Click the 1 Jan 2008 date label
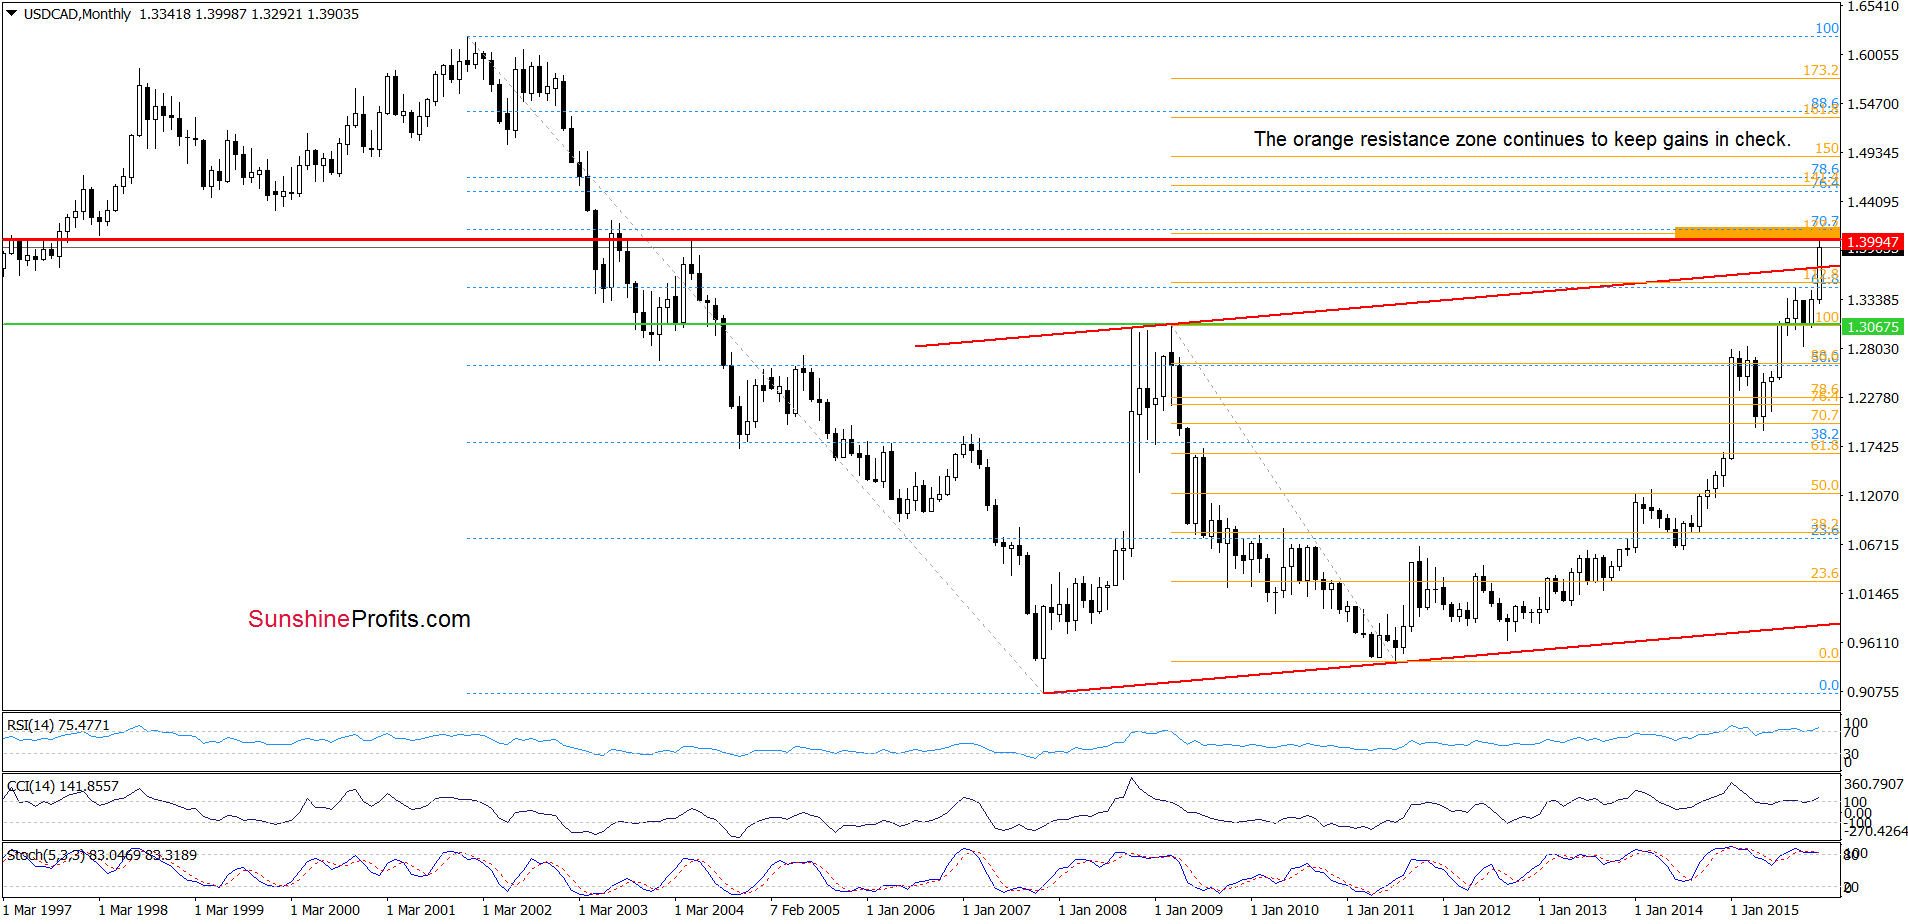1908x924 pixels. coord(1093,910)
